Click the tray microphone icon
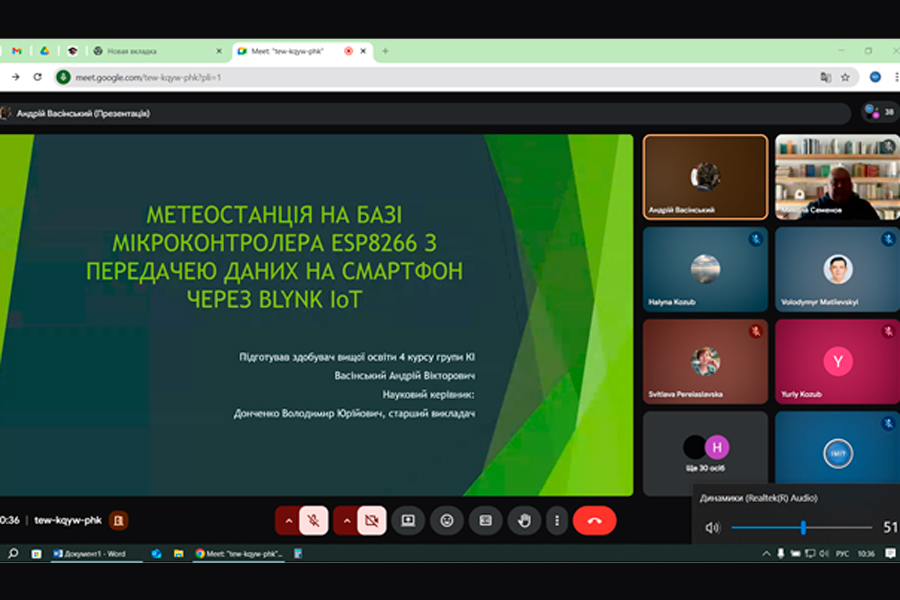 click(x=781, y=553)
